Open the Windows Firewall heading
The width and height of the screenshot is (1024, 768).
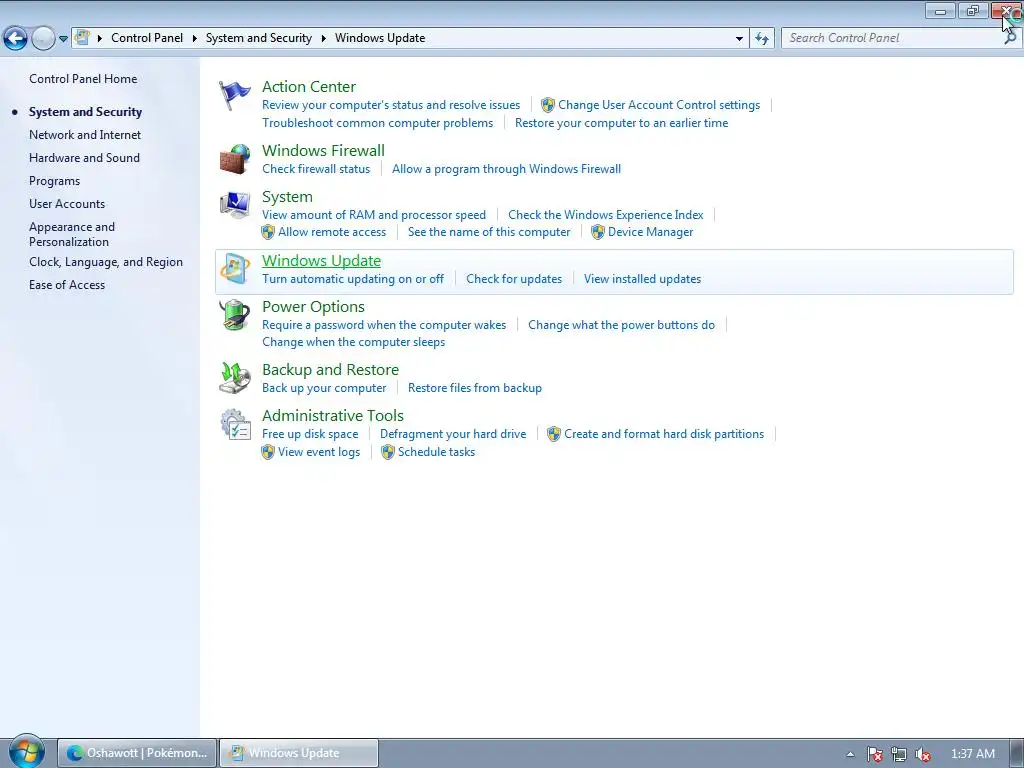point(323,151)
